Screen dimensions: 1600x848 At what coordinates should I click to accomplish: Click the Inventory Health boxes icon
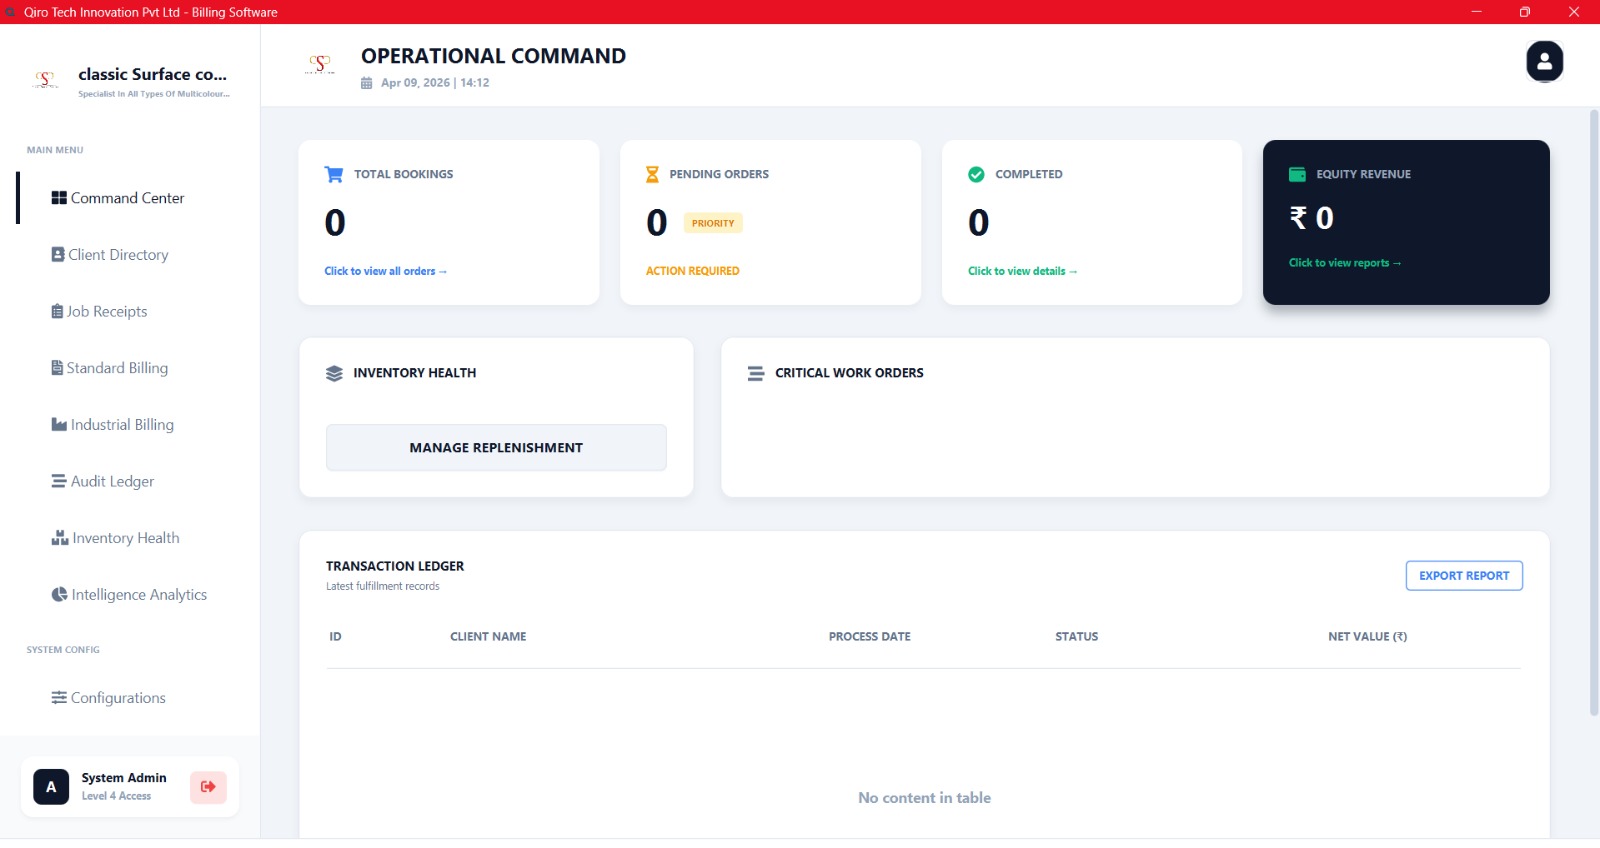(60, 538)
